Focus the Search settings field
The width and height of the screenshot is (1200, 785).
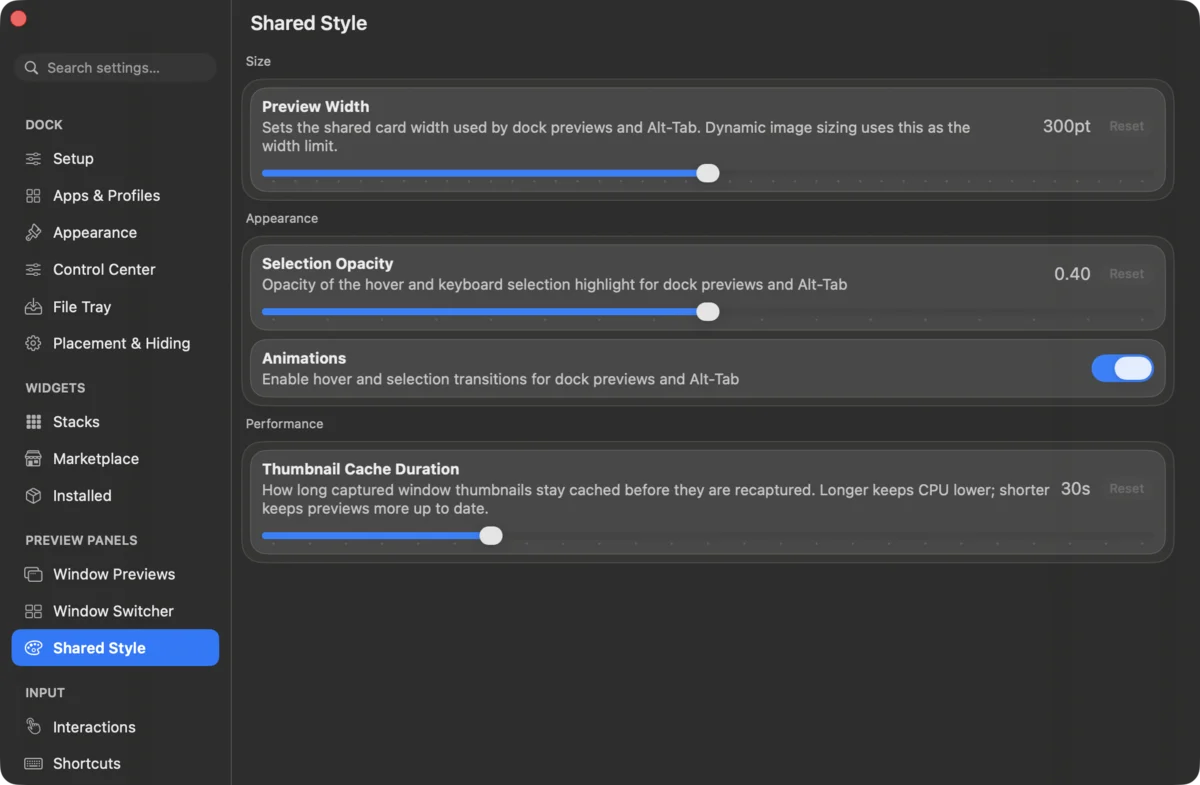(115, 68)
